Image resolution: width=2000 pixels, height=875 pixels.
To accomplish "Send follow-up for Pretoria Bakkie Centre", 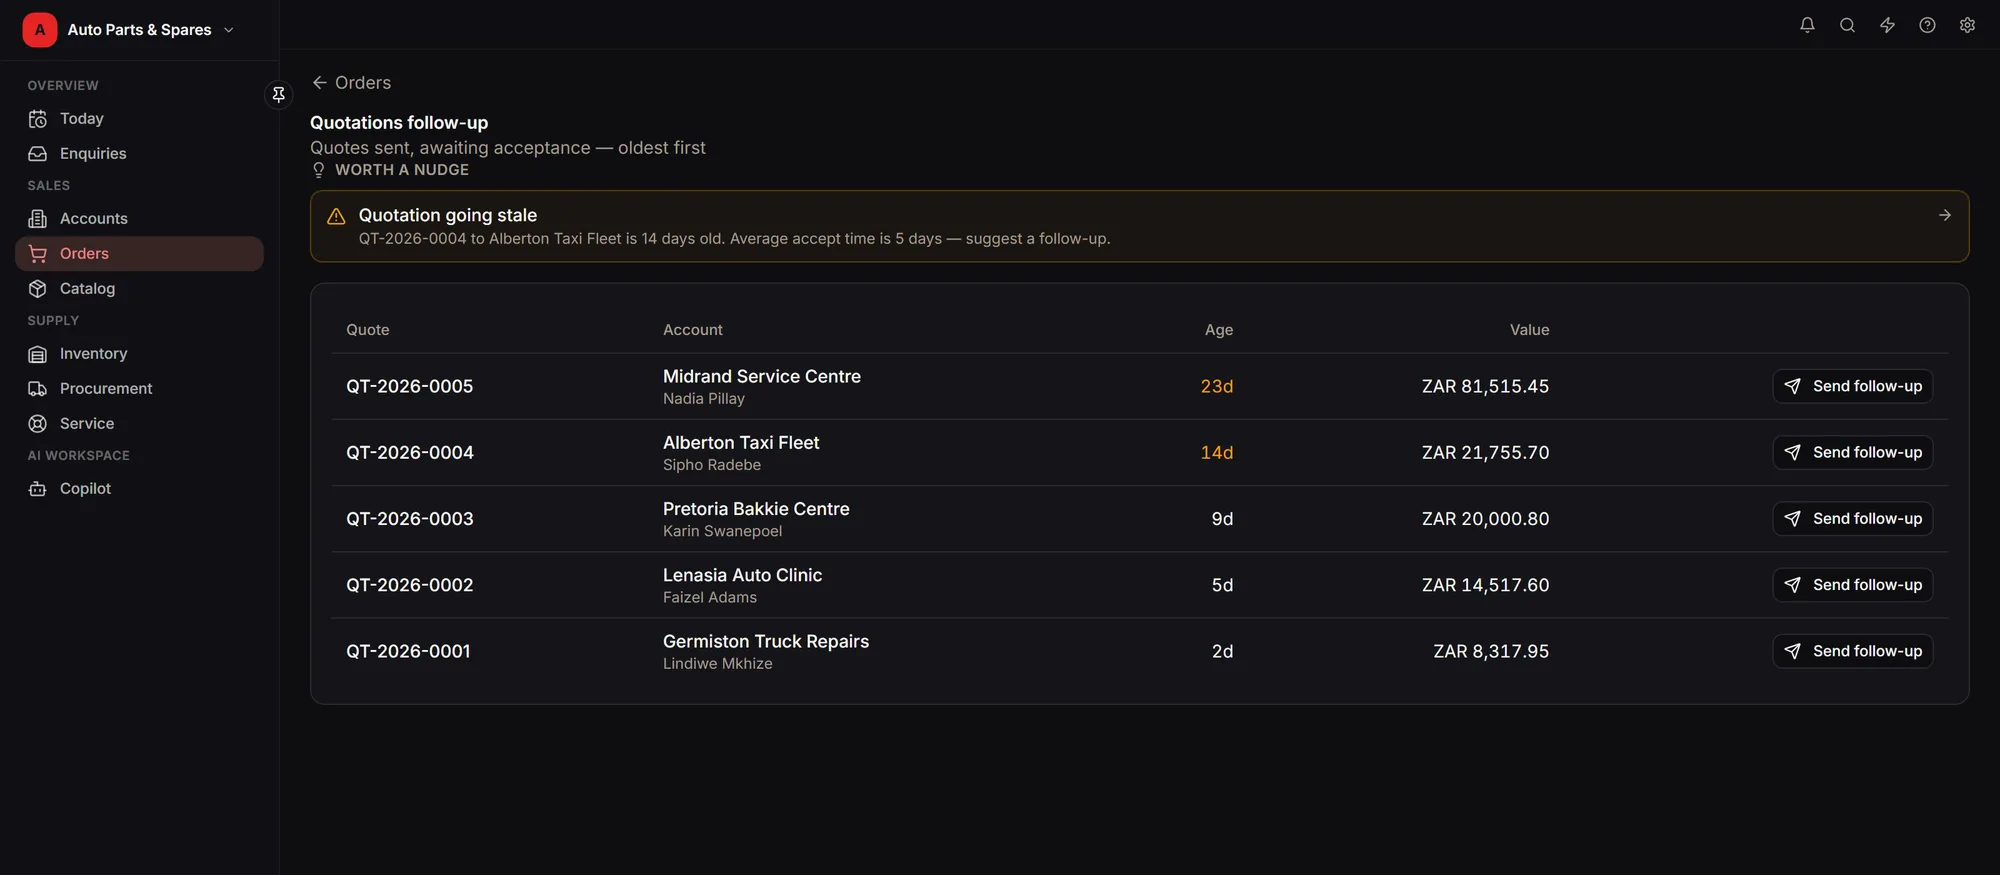I will 1852,518.
